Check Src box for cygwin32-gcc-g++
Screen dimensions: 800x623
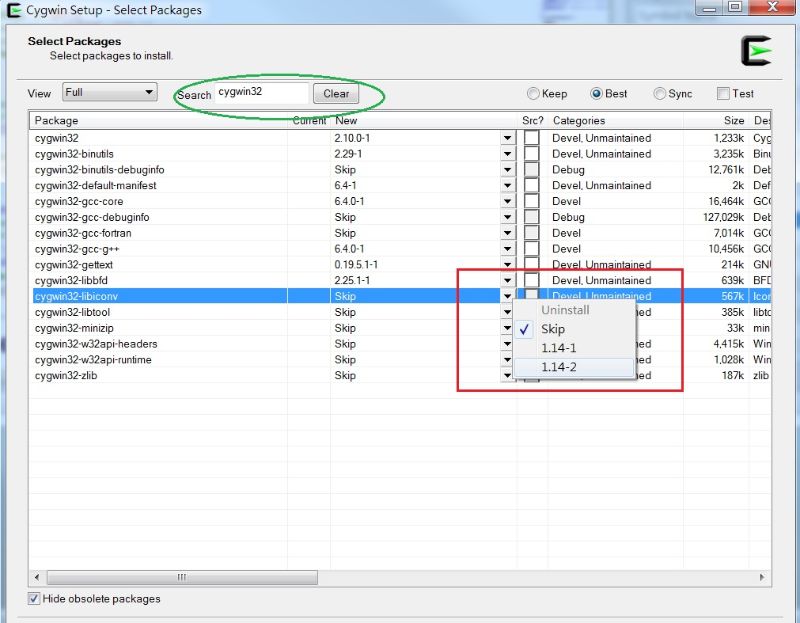[532, 248]
